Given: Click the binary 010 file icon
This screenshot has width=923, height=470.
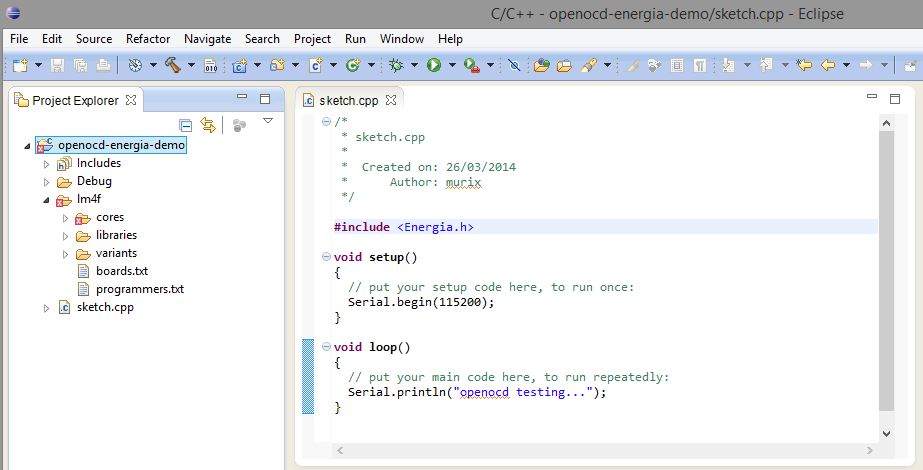Looking at the screenshot, I should tap(211, 65).
